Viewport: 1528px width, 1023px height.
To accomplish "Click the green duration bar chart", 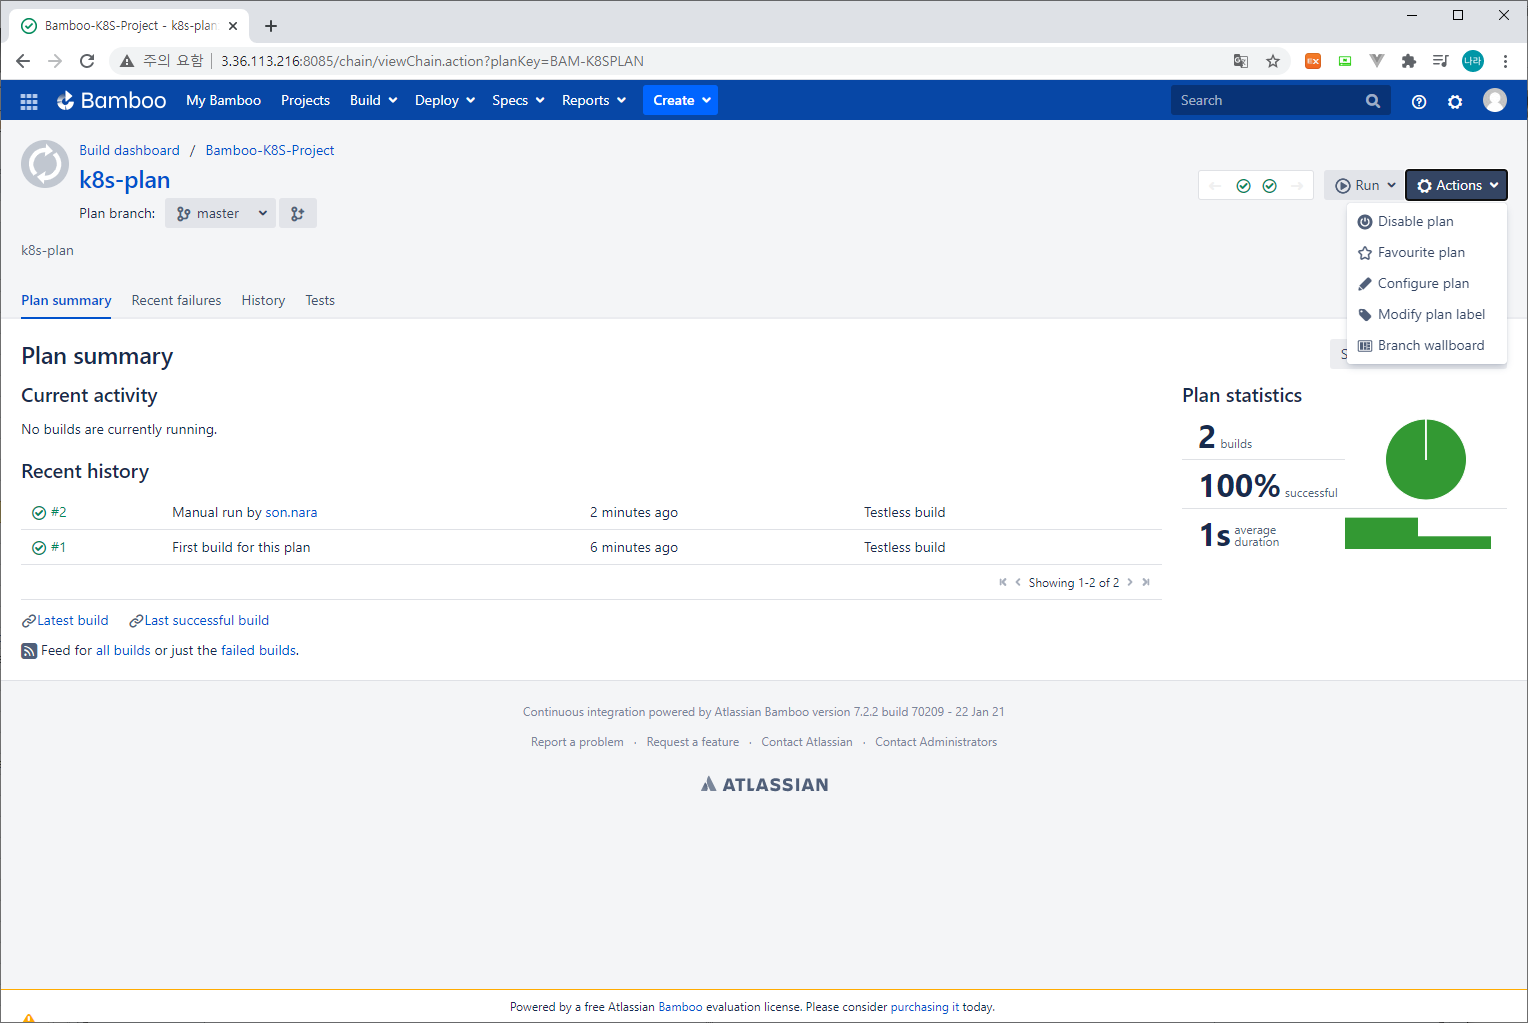I will point(1418,533).
